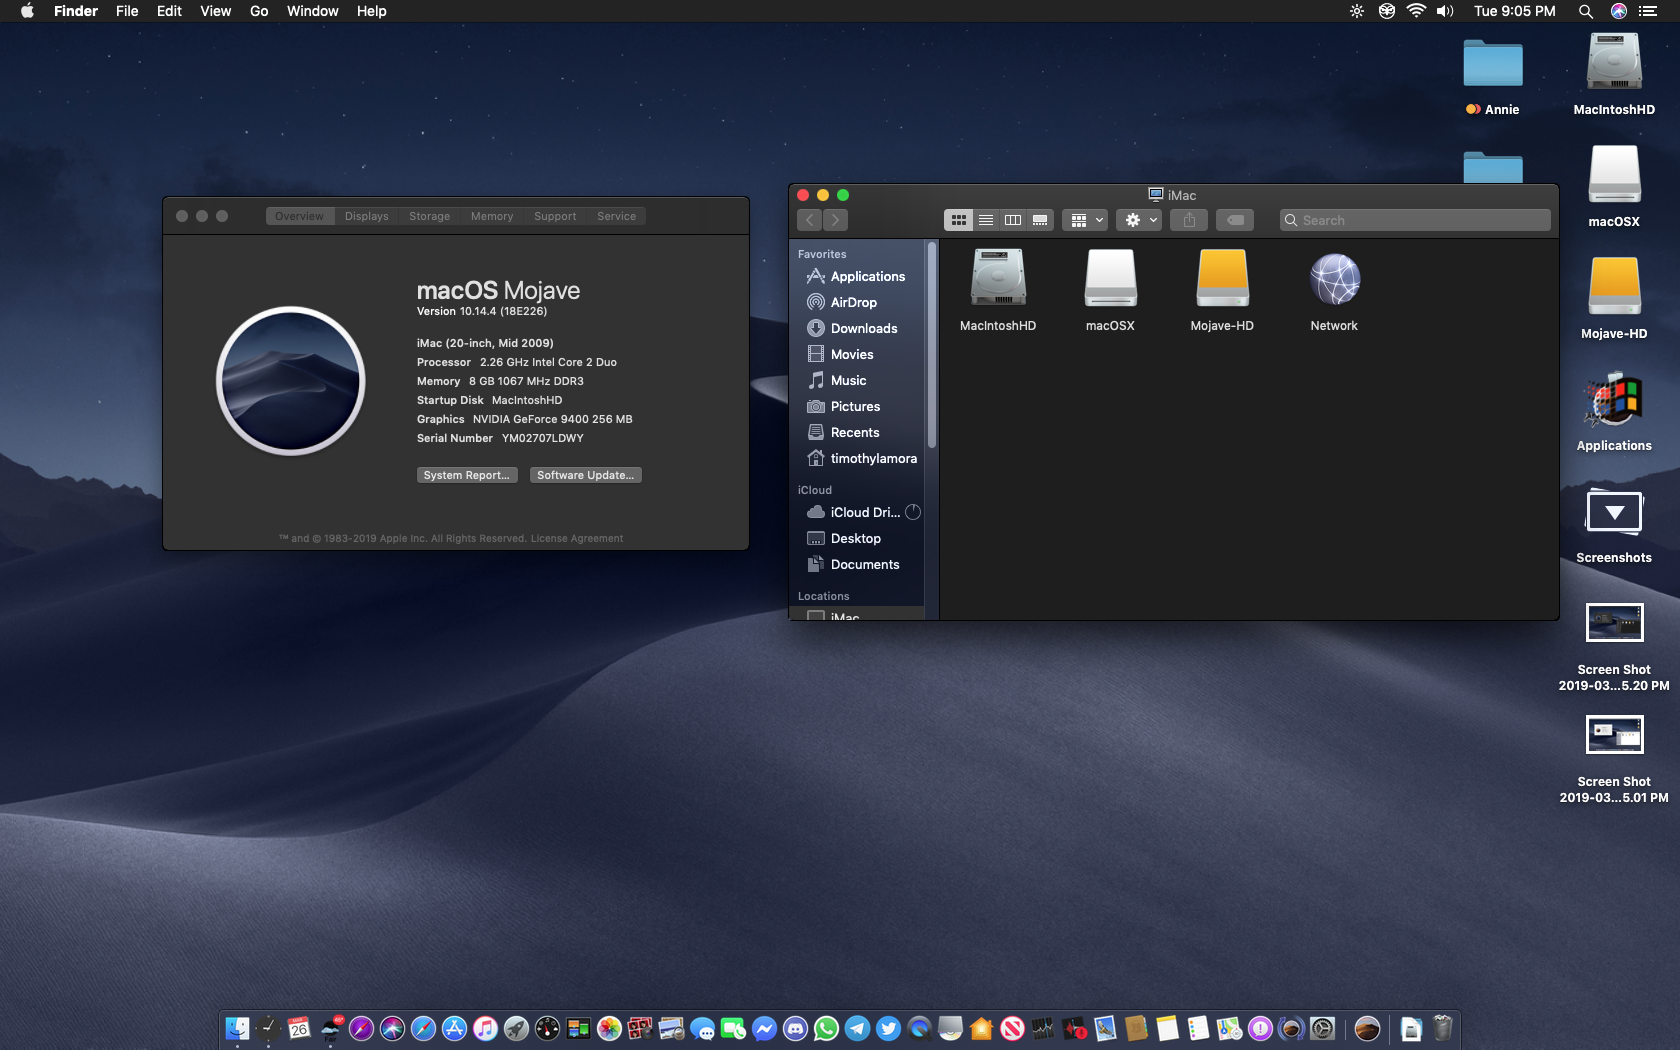Click the Software Update button

[586, 475]
